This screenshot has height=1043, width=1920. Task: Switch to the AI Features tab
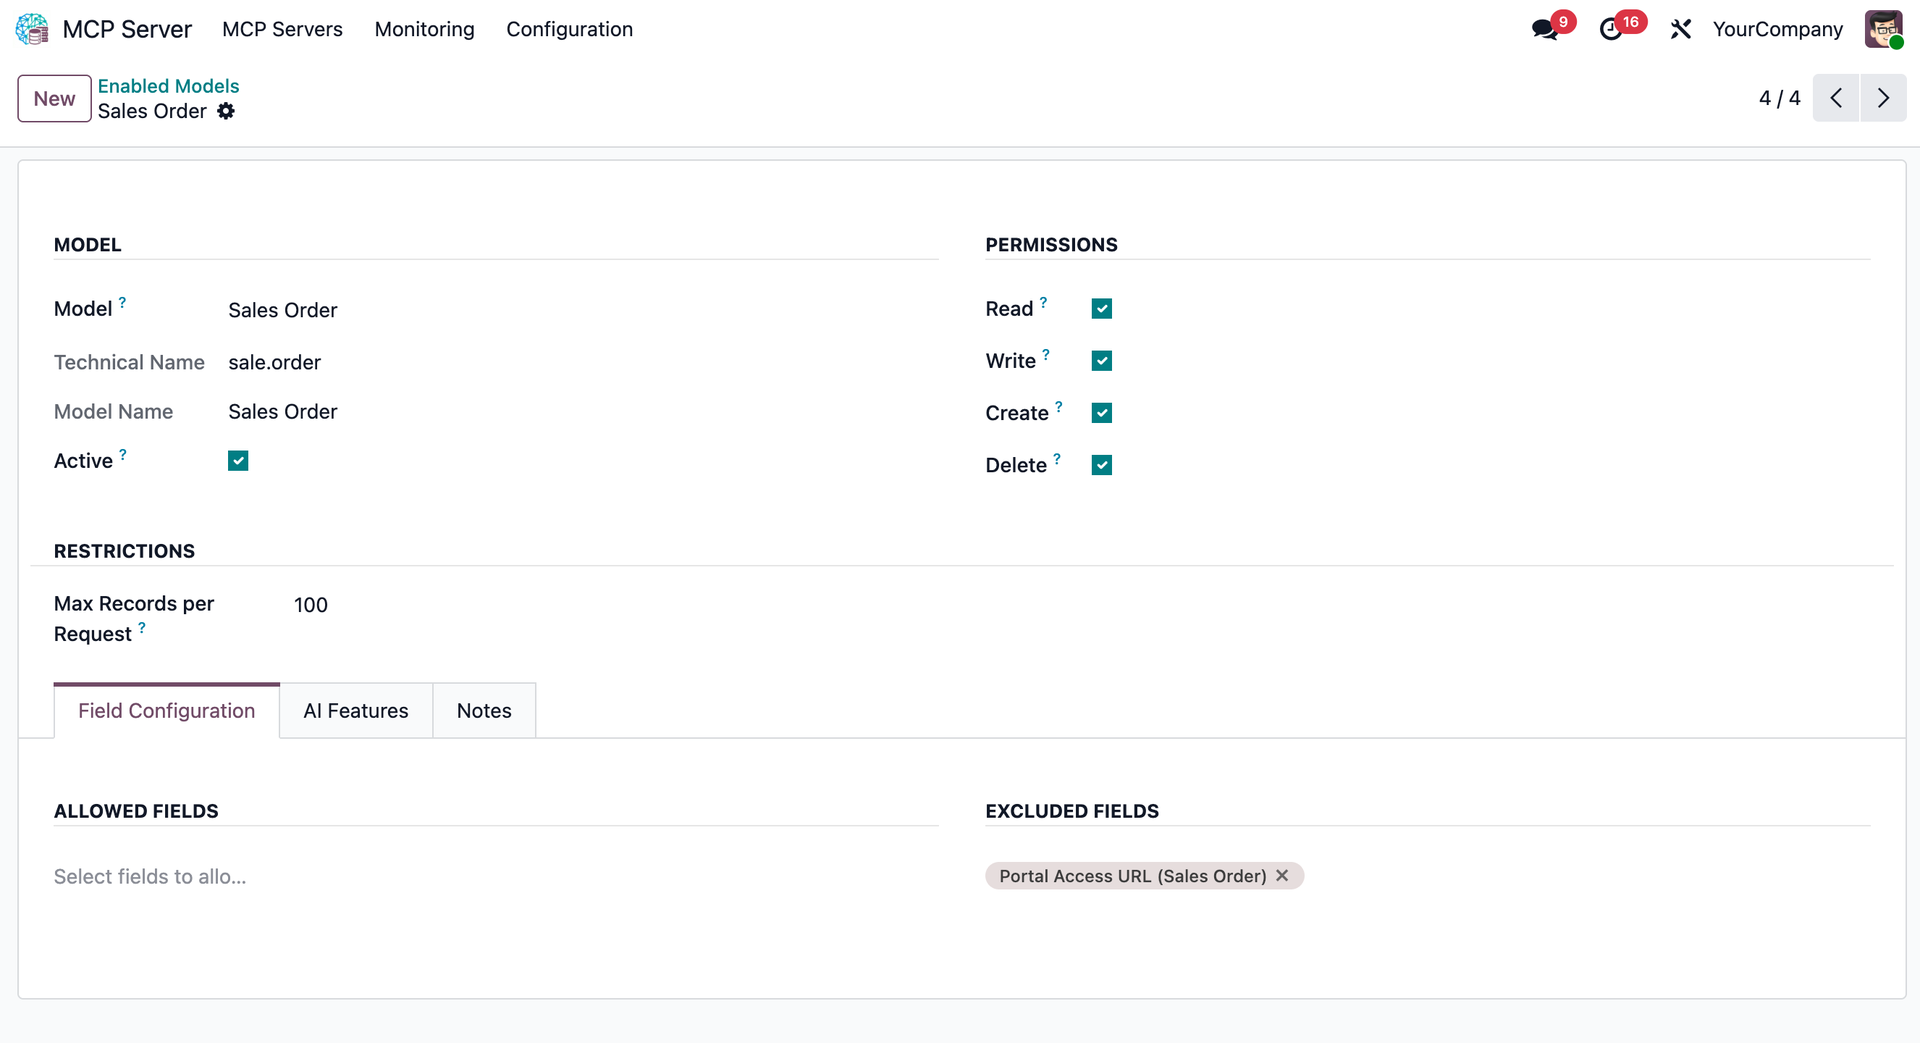355,710
